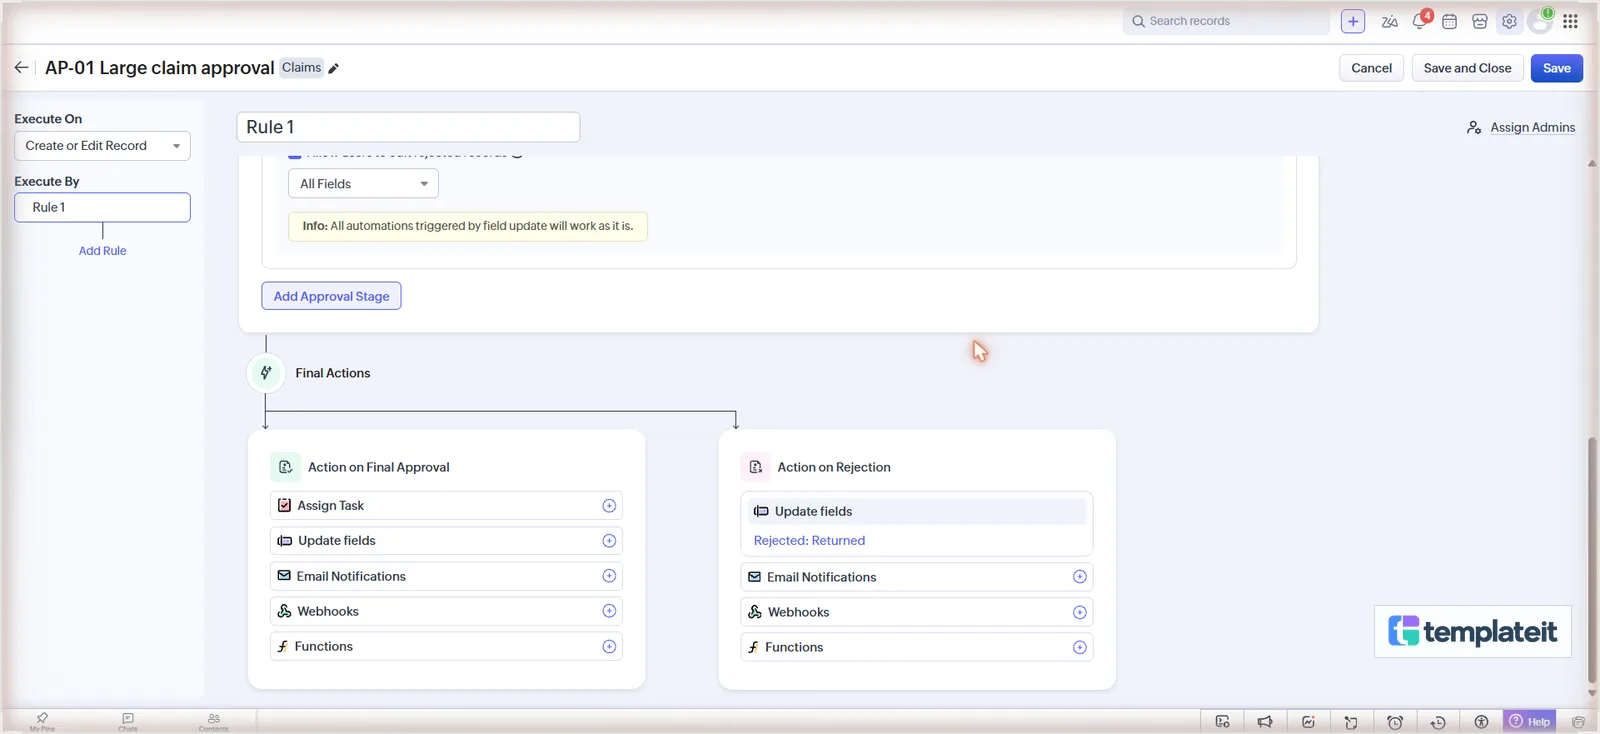Add Update fields action on final approval
This screenshot has width=1600, height=734.
[x=609, y=541]
